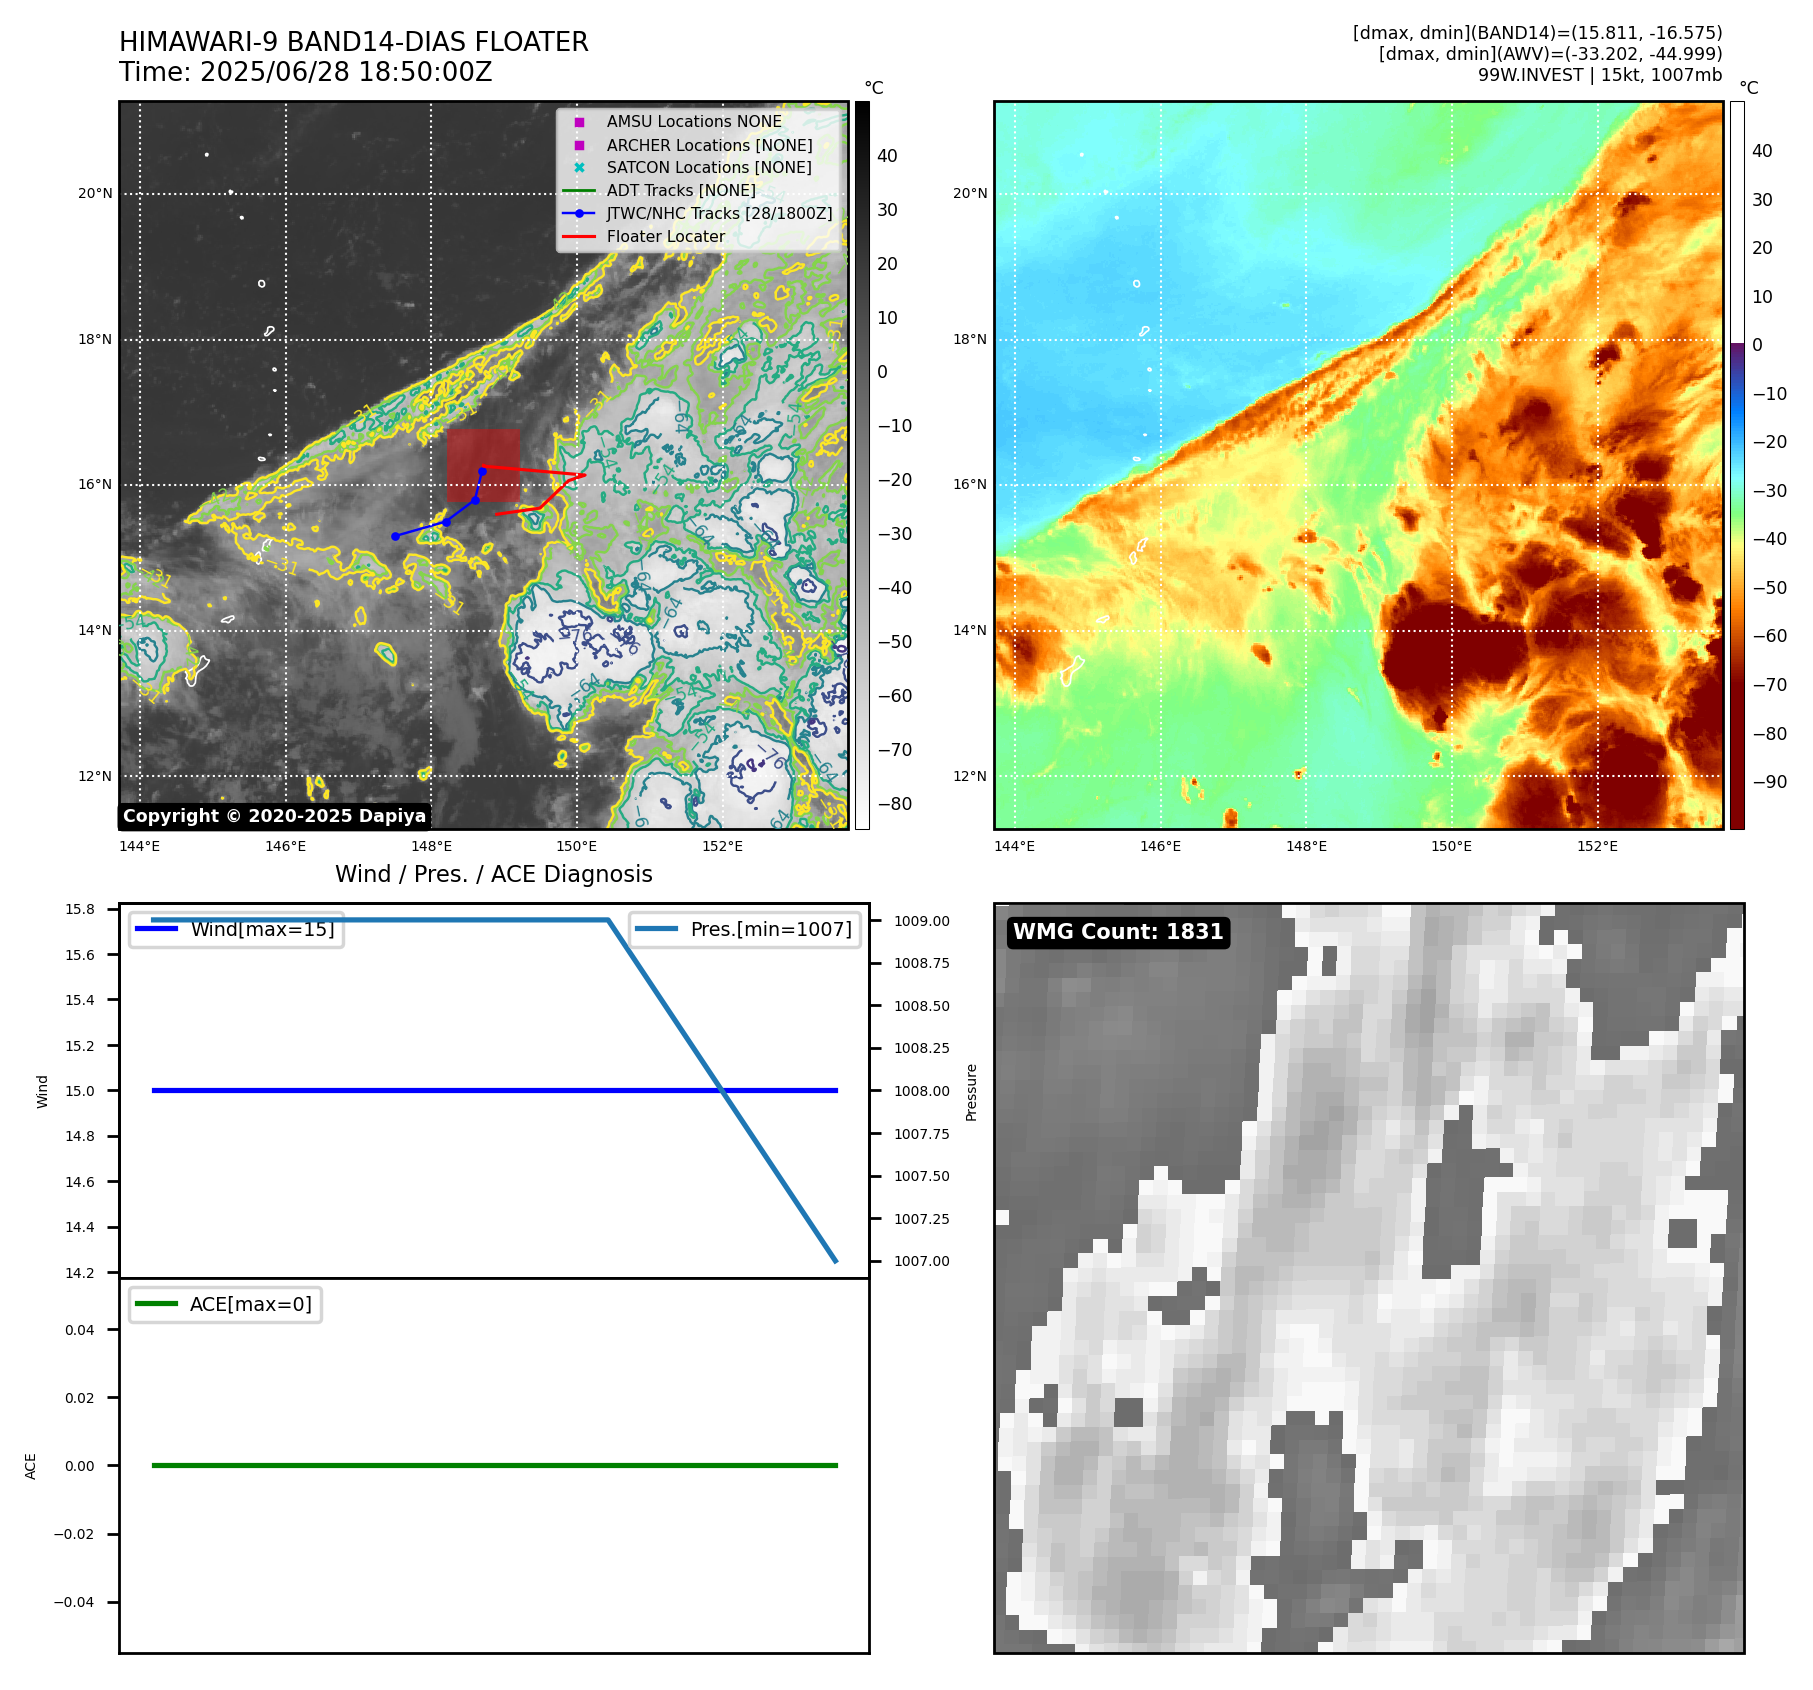Screen dimensions: 1813x1690
Task: Click the green ACE line at 0.00
Action: pos(495,1465)
